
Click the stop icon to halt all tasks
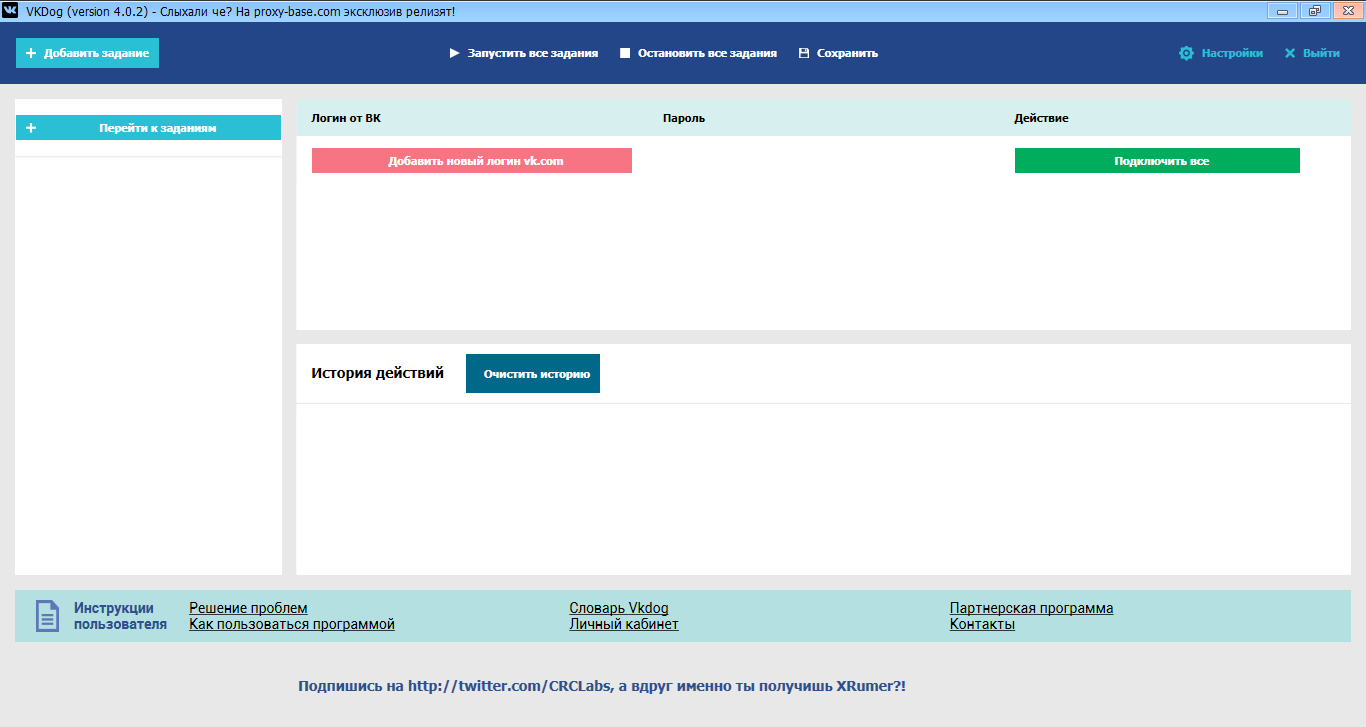(625, 53)
